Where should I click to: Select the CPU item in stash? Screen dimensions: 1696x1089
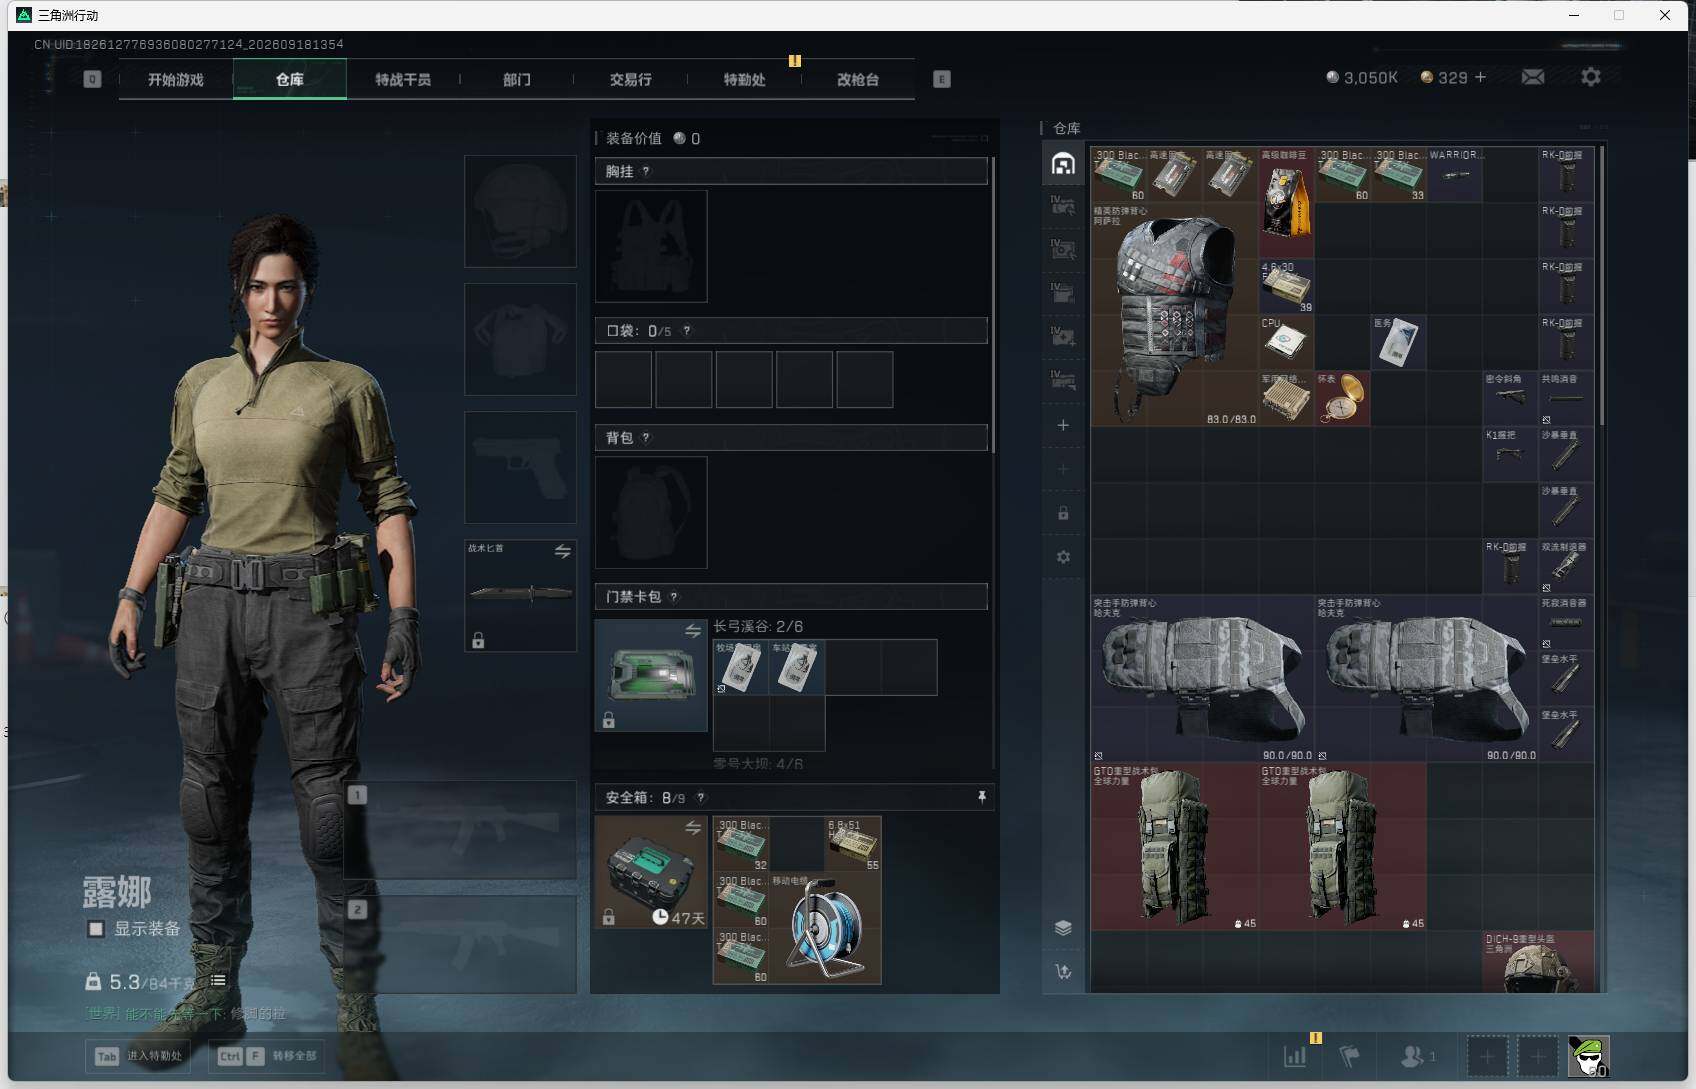click(x=1286, y=343)
